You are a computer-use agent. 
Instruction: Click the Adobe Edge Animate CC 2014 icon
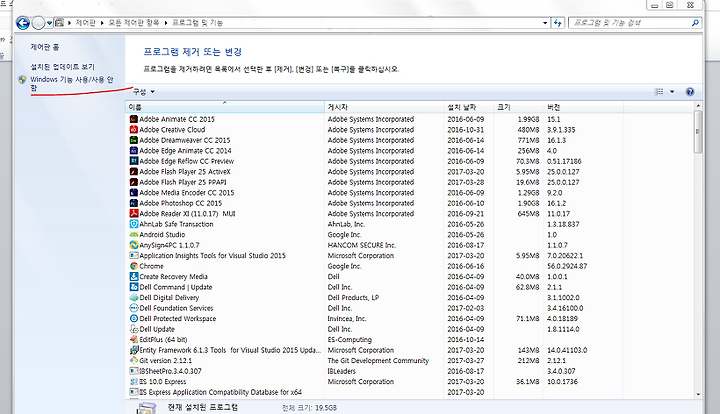[x=134, y=151]
